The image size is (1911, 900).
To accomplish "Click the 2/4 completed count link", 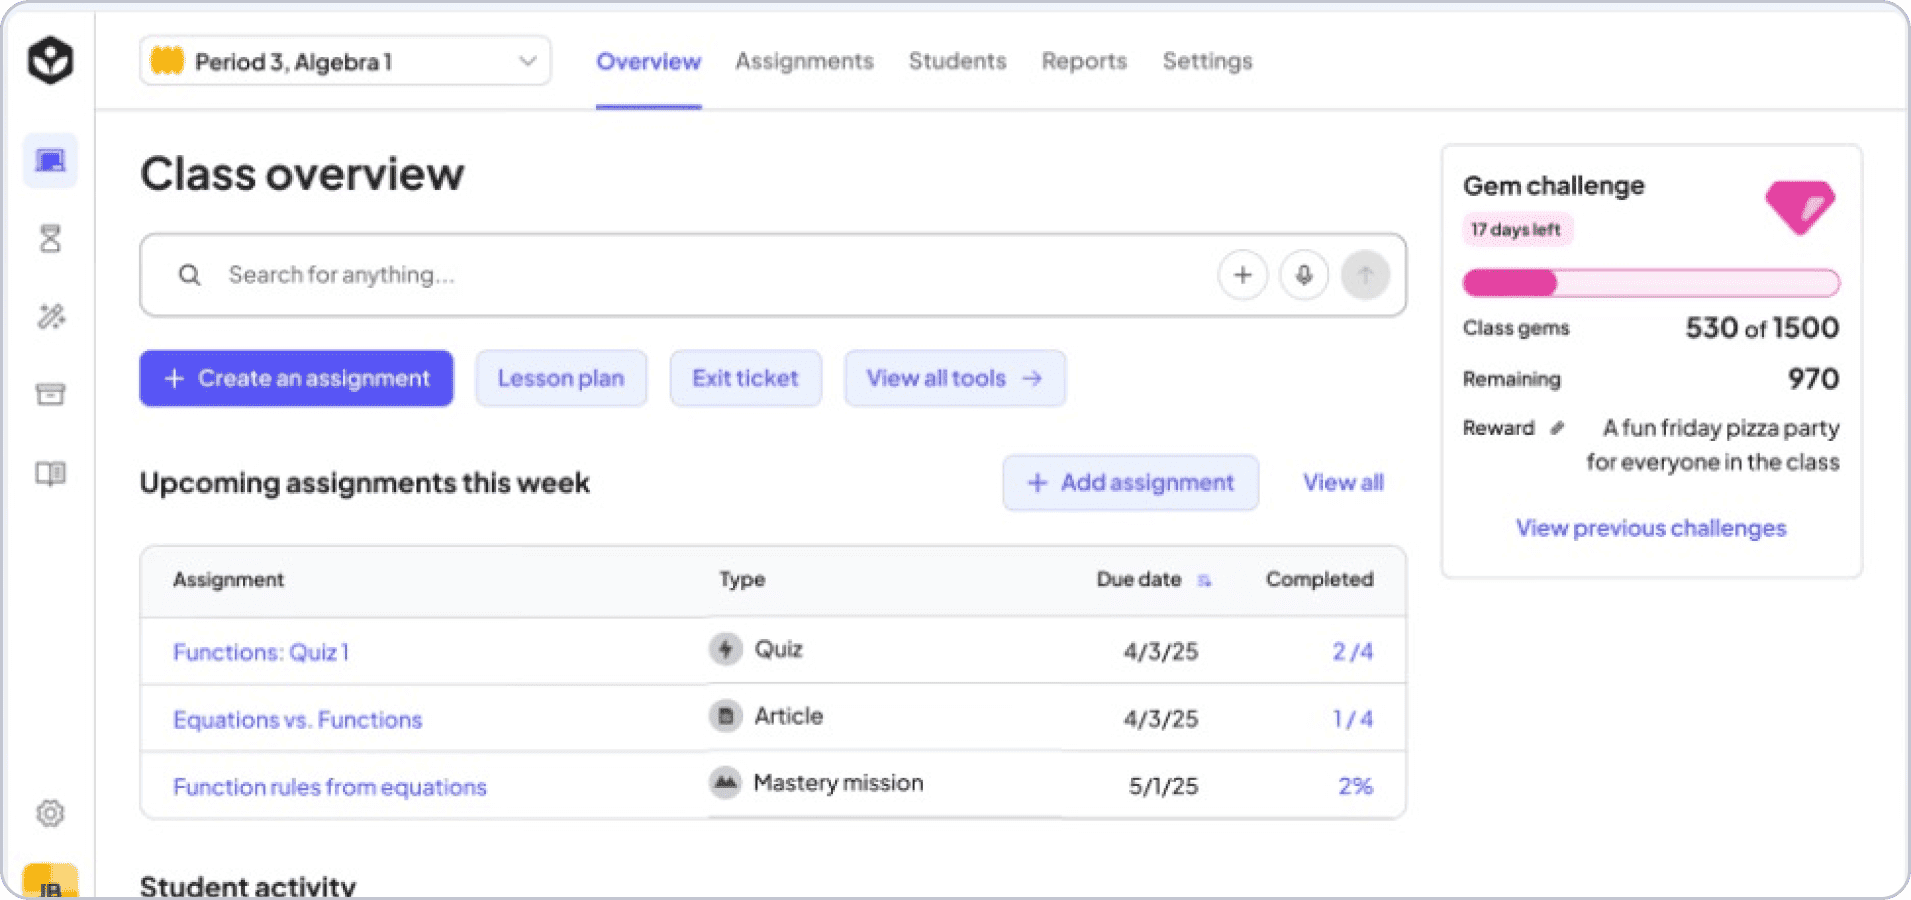I will click(1352, 652).
